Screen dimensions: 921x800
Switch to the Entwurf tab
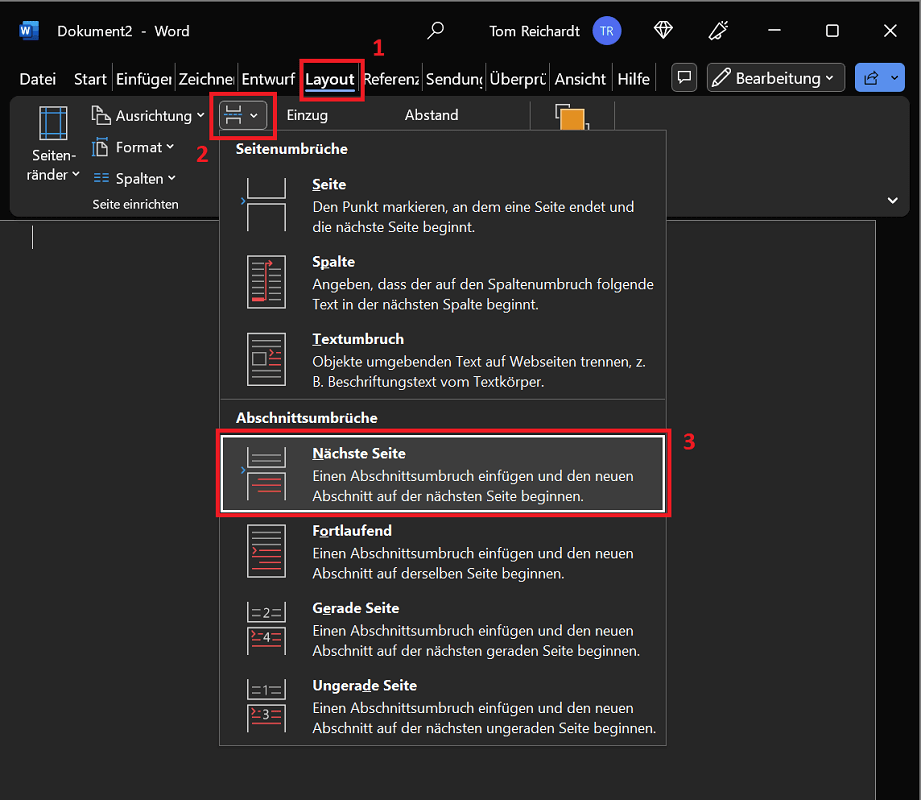(268, 79)
